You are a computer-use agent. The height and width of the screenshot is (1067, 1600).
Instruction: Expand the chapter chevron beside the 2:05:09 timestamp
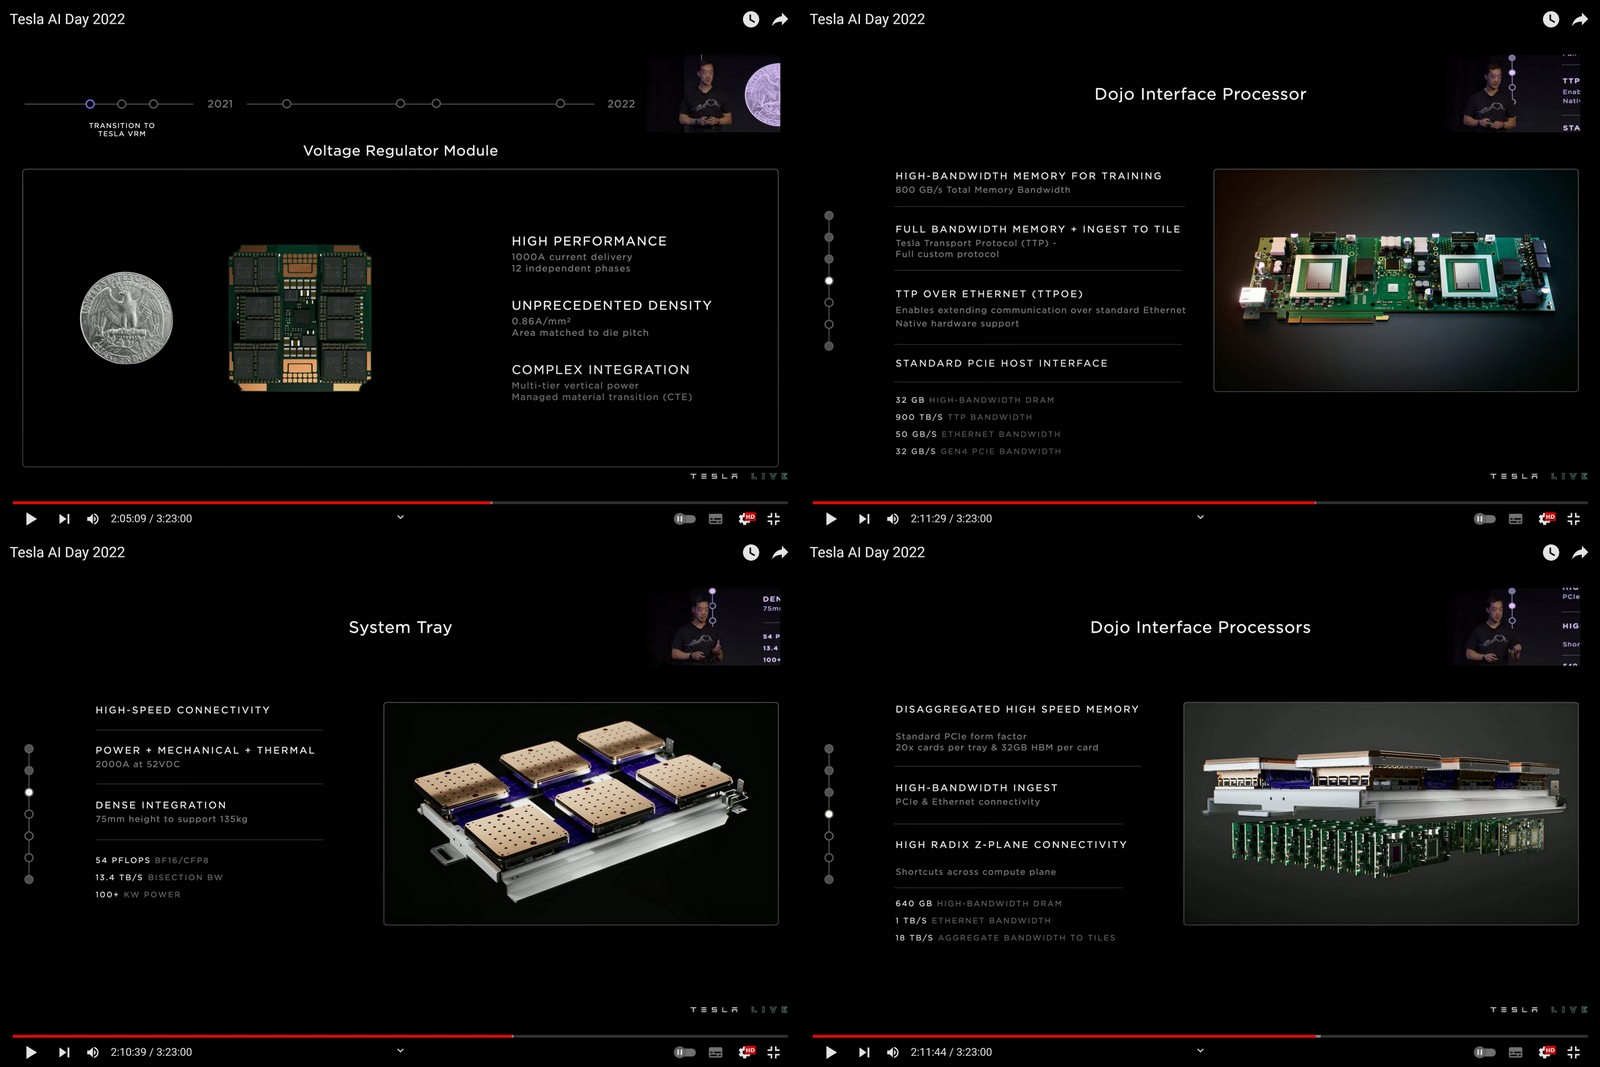coord(400,517)
